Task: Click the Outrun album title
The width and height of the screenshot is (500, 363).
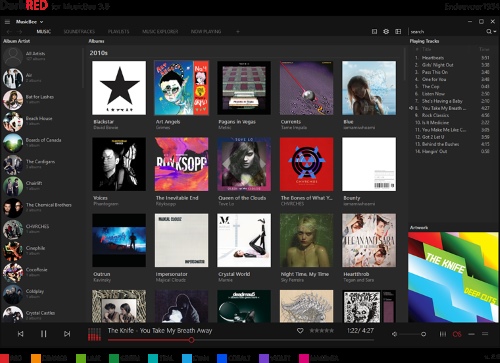Action: coord(102,274)
